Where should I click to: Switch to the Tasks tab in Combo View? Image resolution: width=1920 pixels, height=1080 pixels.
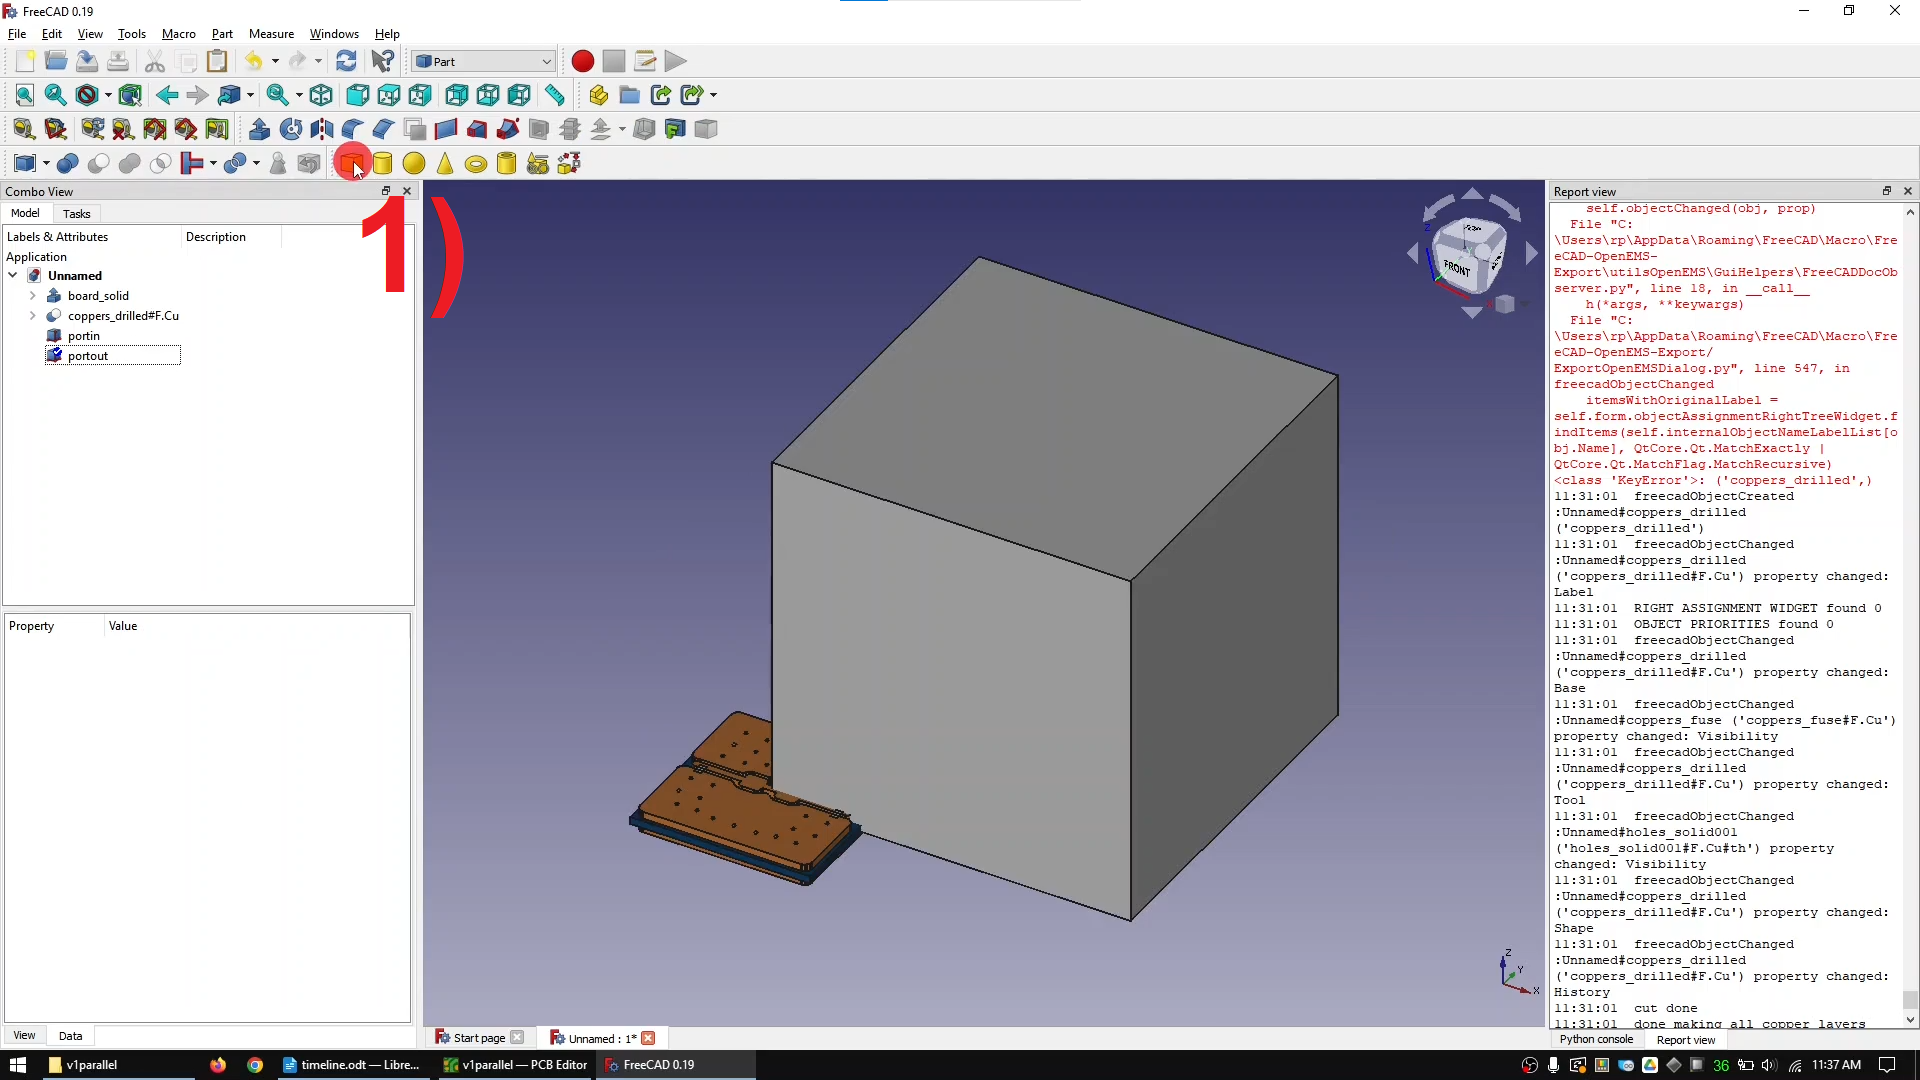(76, 213)
